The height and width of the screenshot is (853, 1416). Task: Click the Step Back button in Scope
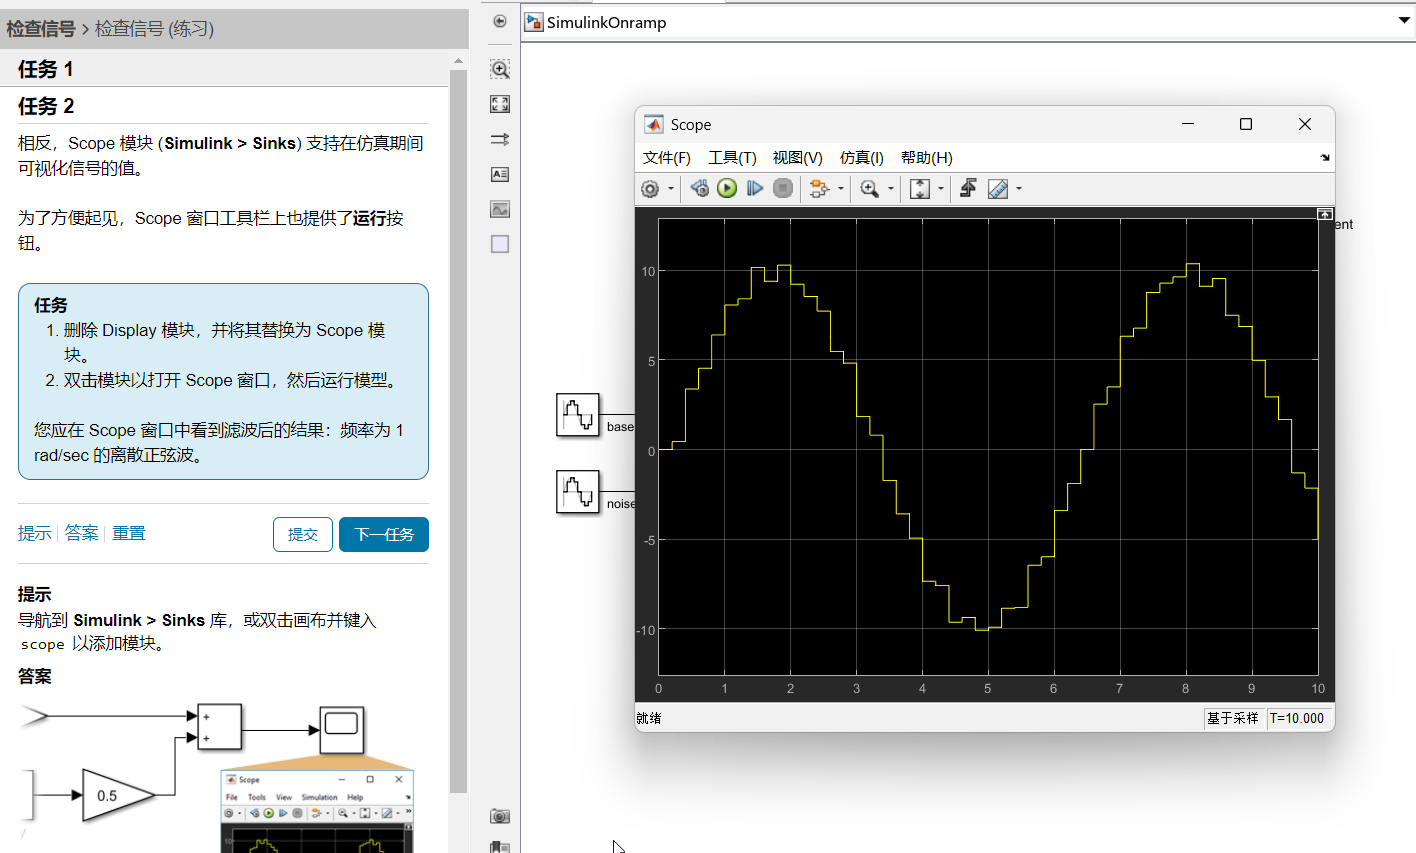pos(699,188)
